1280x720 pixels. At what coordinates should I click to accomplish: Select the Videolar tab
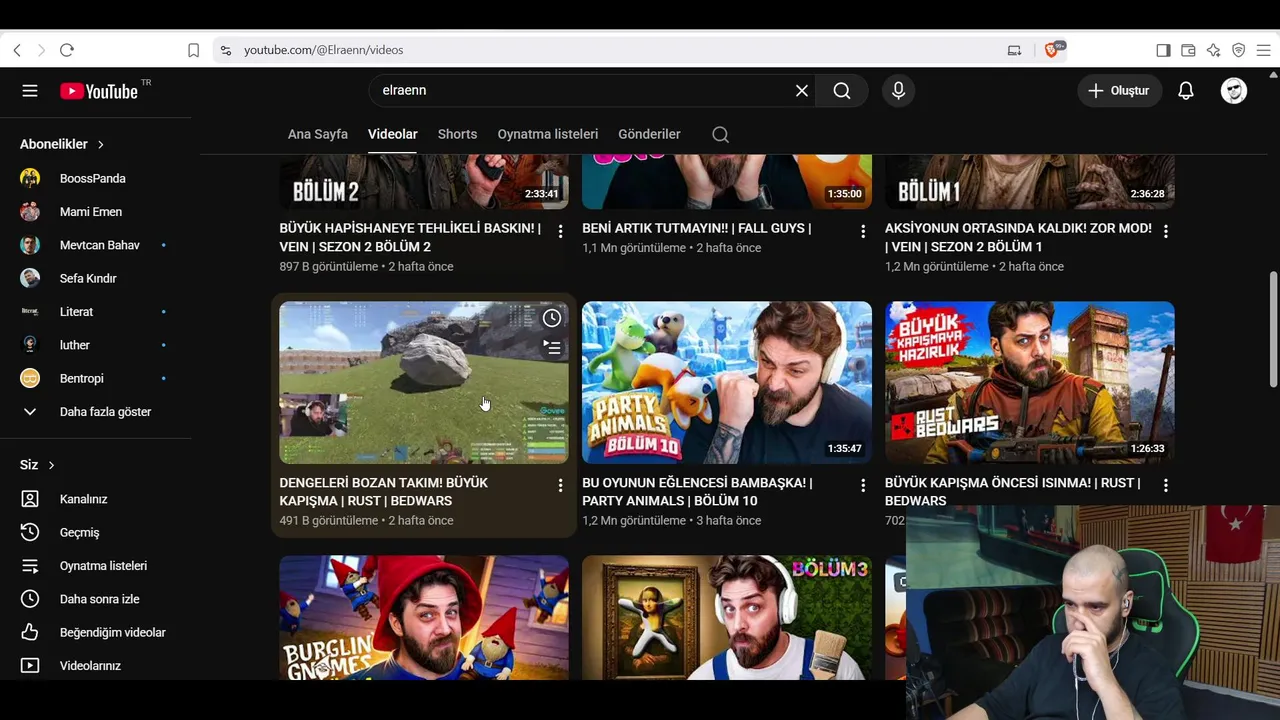click(x=393, y=134)
